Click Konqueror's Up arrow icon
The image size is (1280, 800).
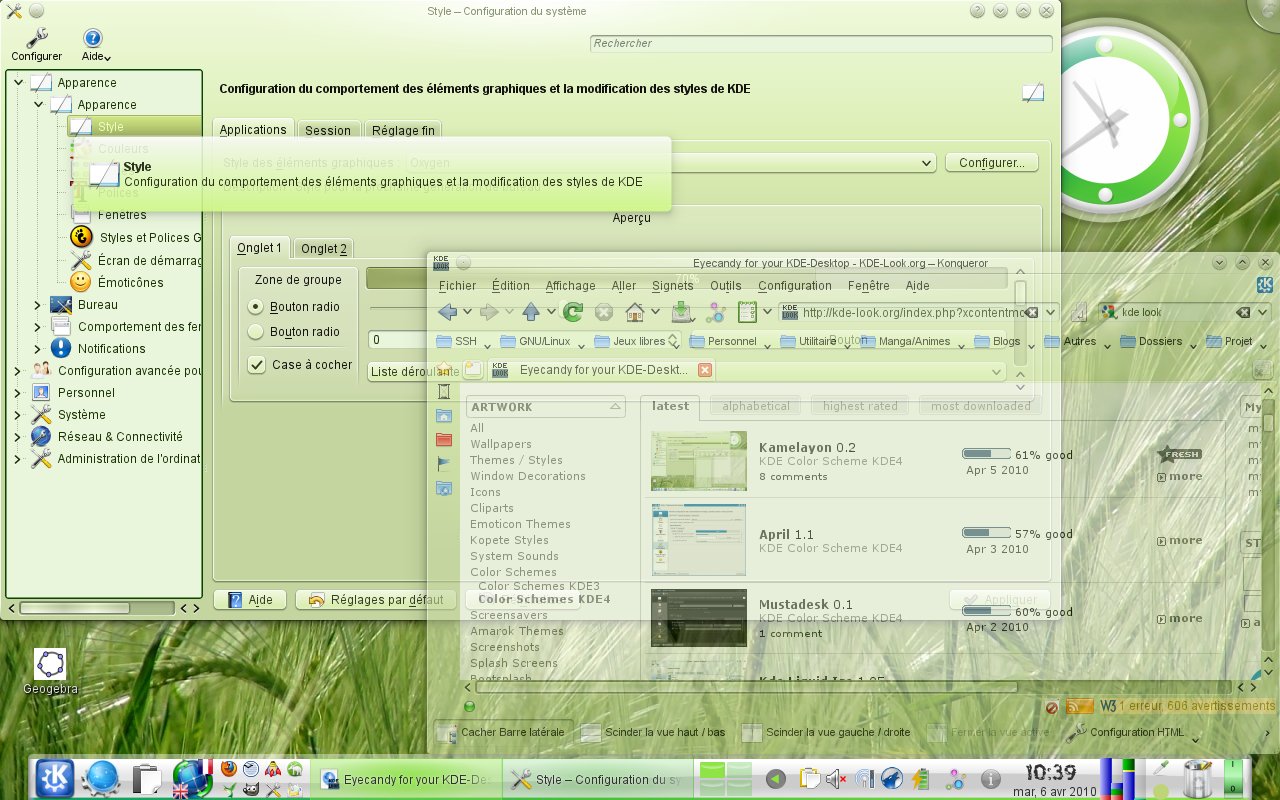pyautogui.click(x=531, y=312)
